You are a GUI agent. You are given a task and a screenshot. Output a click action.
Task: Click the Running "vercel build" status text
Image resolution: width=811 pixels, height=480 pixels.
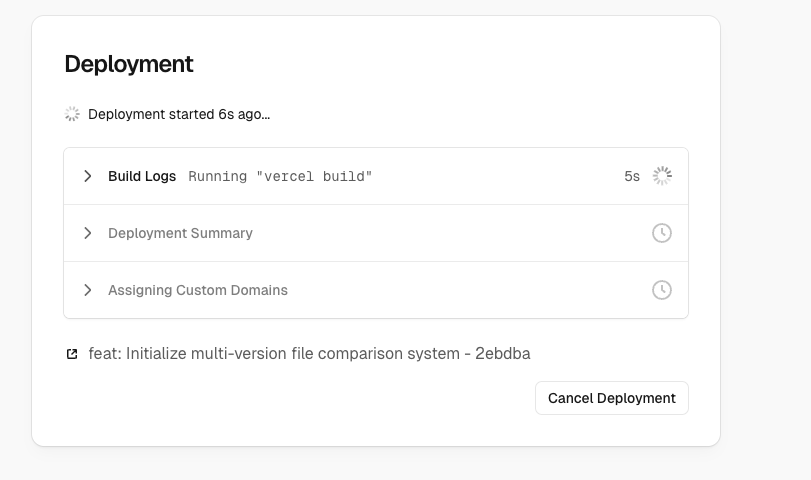pos(280,176)
